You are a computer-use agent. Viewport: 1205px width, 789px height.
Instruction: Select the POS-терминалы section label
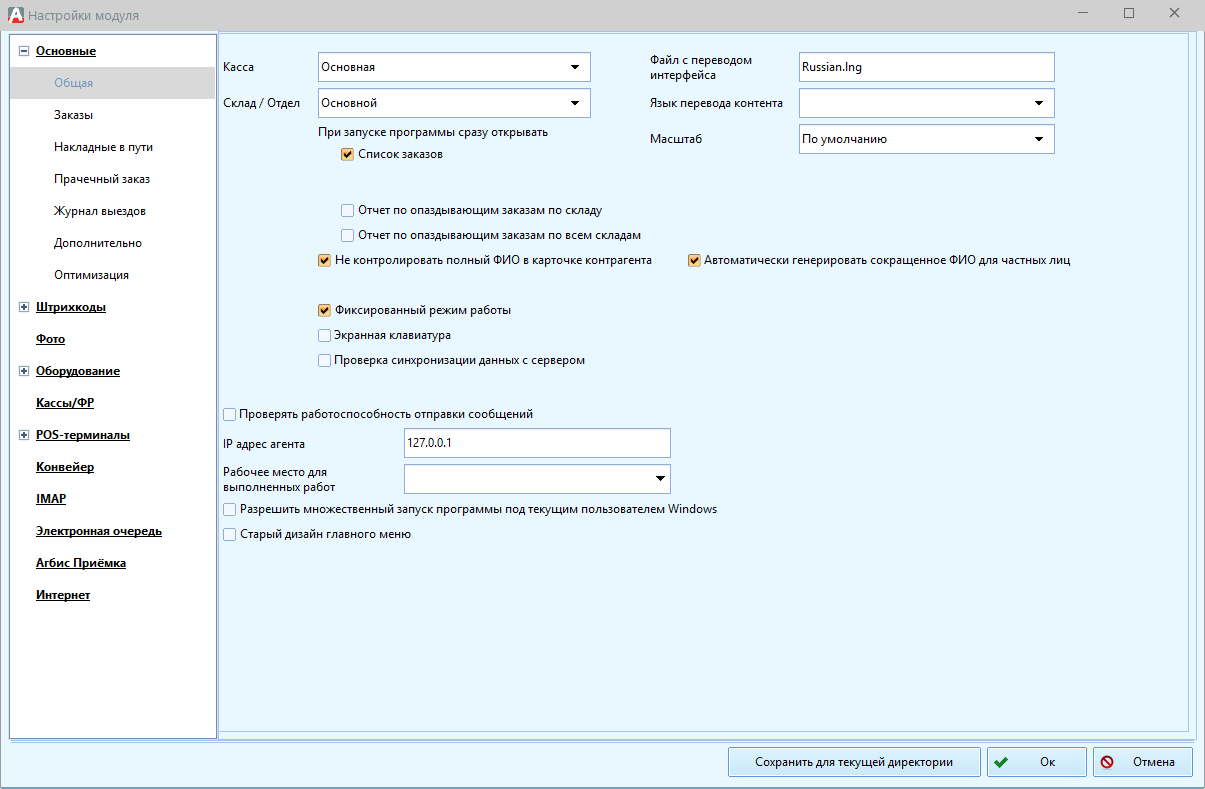pos(83,435)
